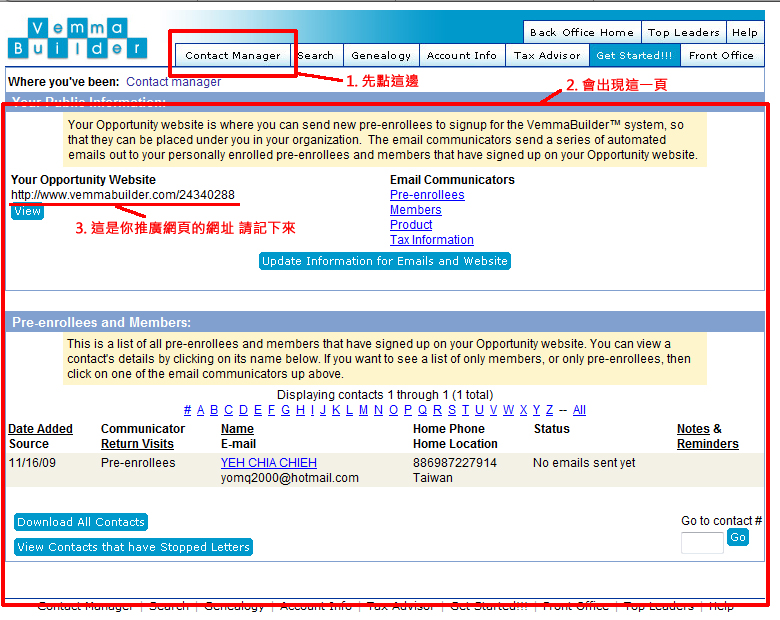Filter contacts by letter P
The width and height of the screenshot is (780, 620).
click(x=408, y=410)
